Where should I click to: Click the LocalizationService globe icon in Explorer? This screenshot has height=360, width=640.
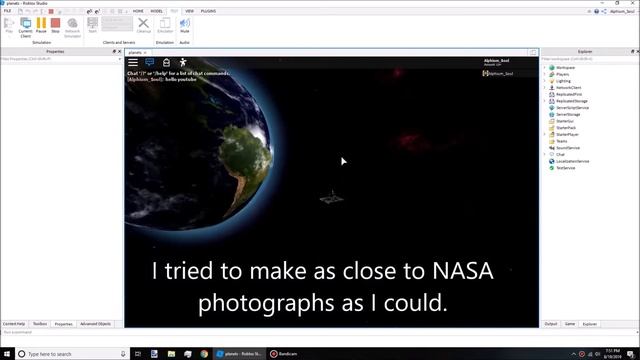pos(551,161)
